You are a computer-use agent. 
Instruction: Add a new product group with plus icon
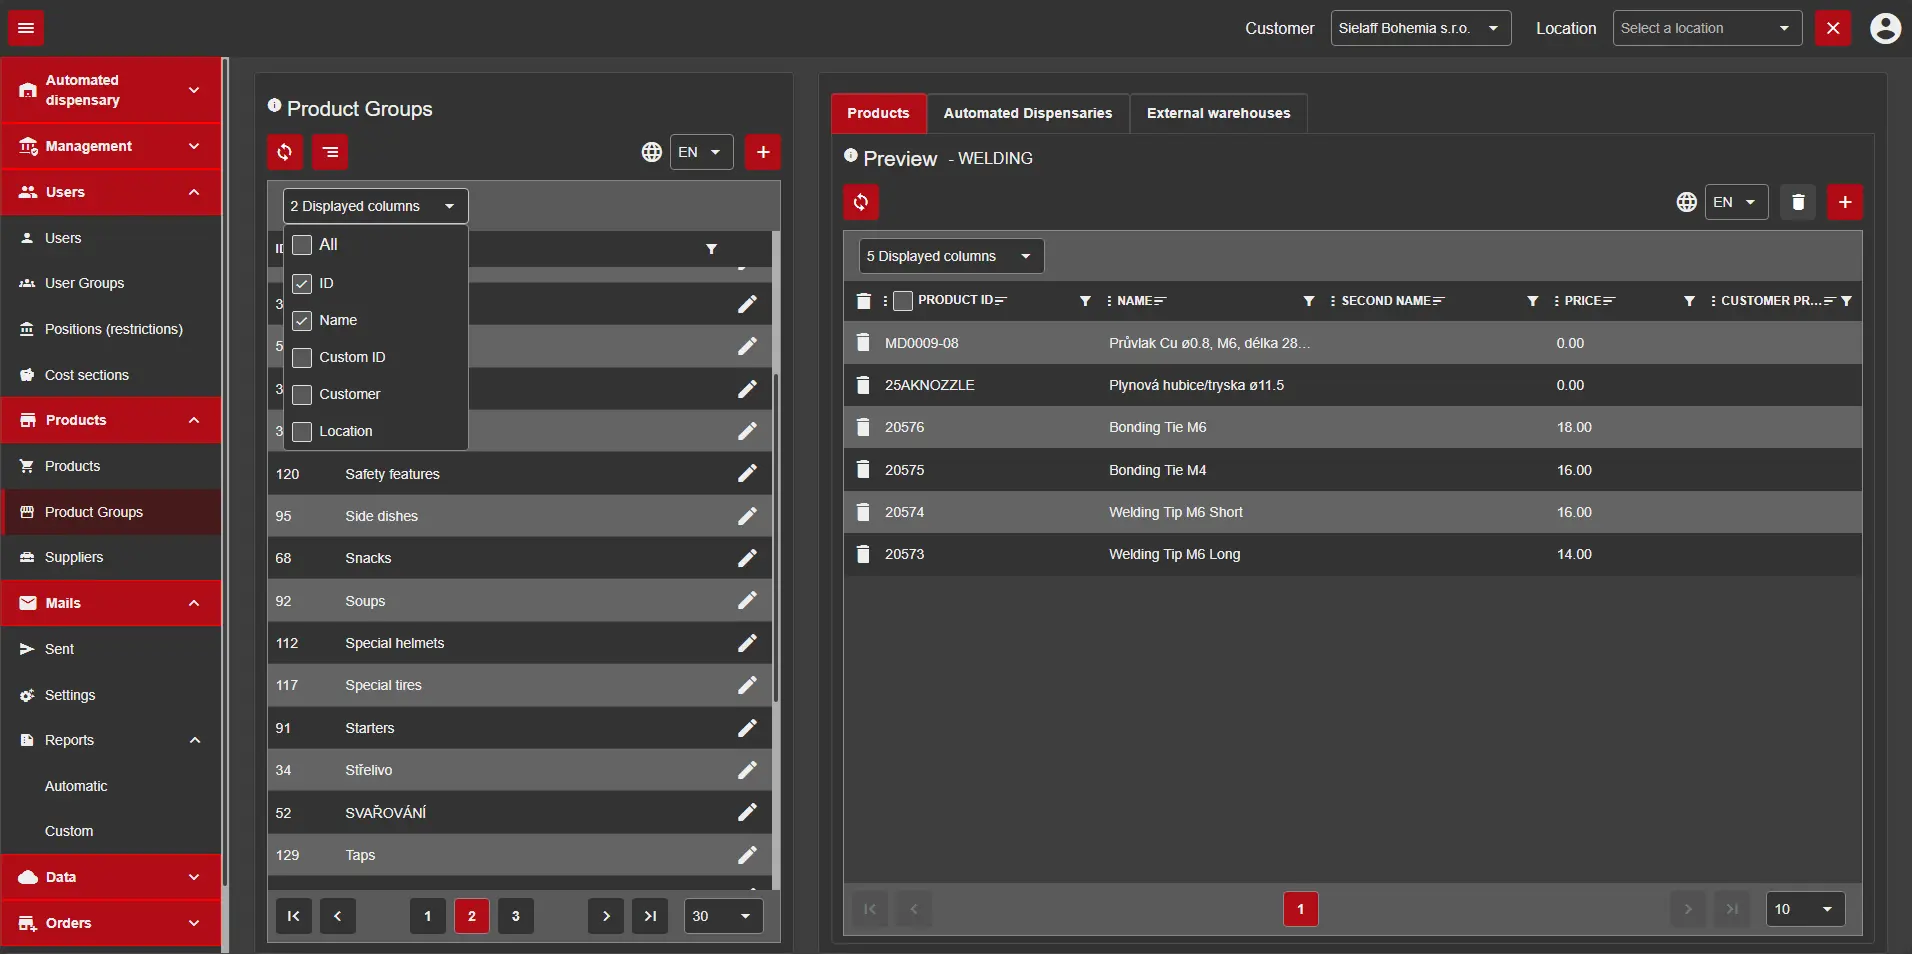click(762, 152)
